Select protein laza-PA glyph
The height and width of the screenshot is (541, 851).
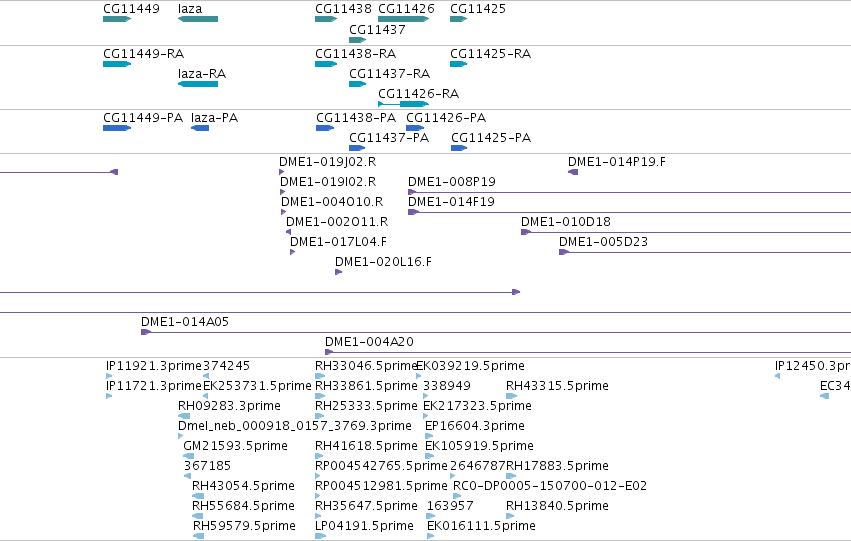(x=200, y=128)
